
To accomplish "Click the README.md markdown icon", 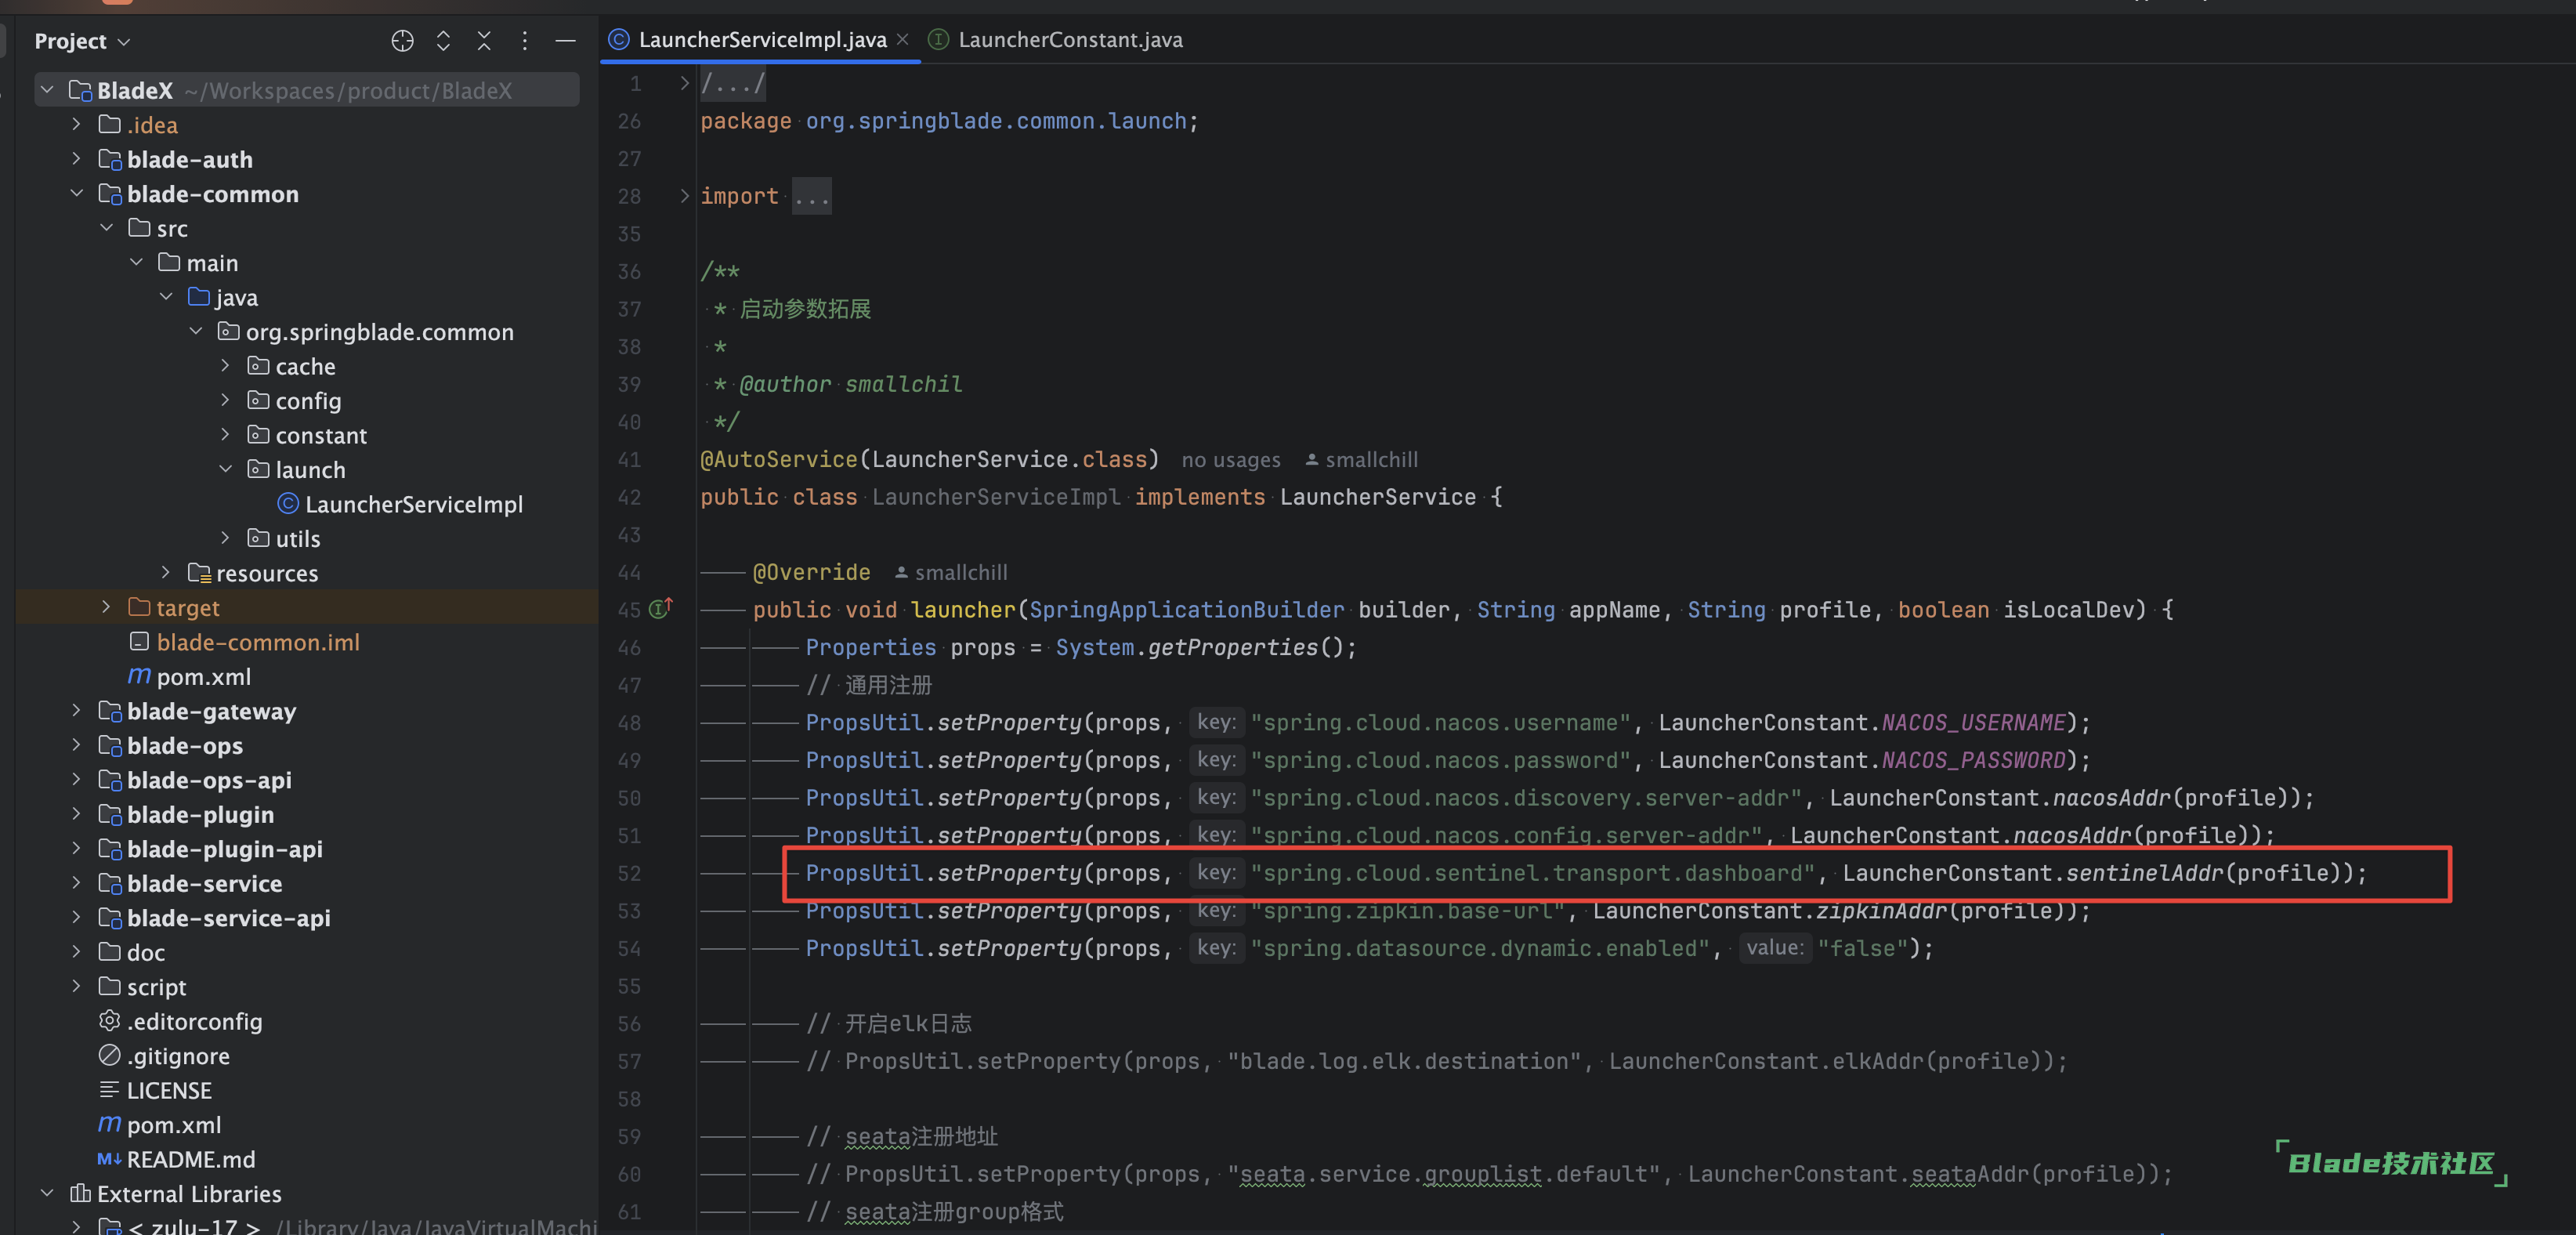I will tap(110, 1159).
